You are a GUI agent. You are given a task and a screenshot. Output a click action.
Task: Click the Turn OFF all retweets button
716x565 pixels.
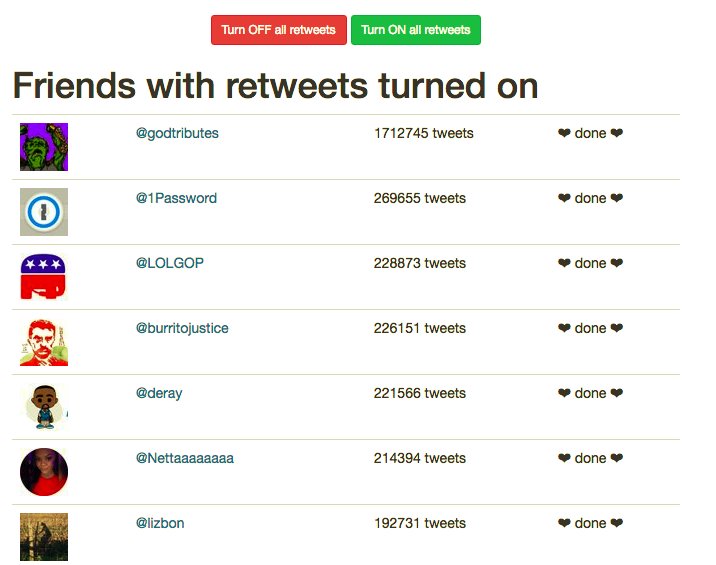coord(279,30)
